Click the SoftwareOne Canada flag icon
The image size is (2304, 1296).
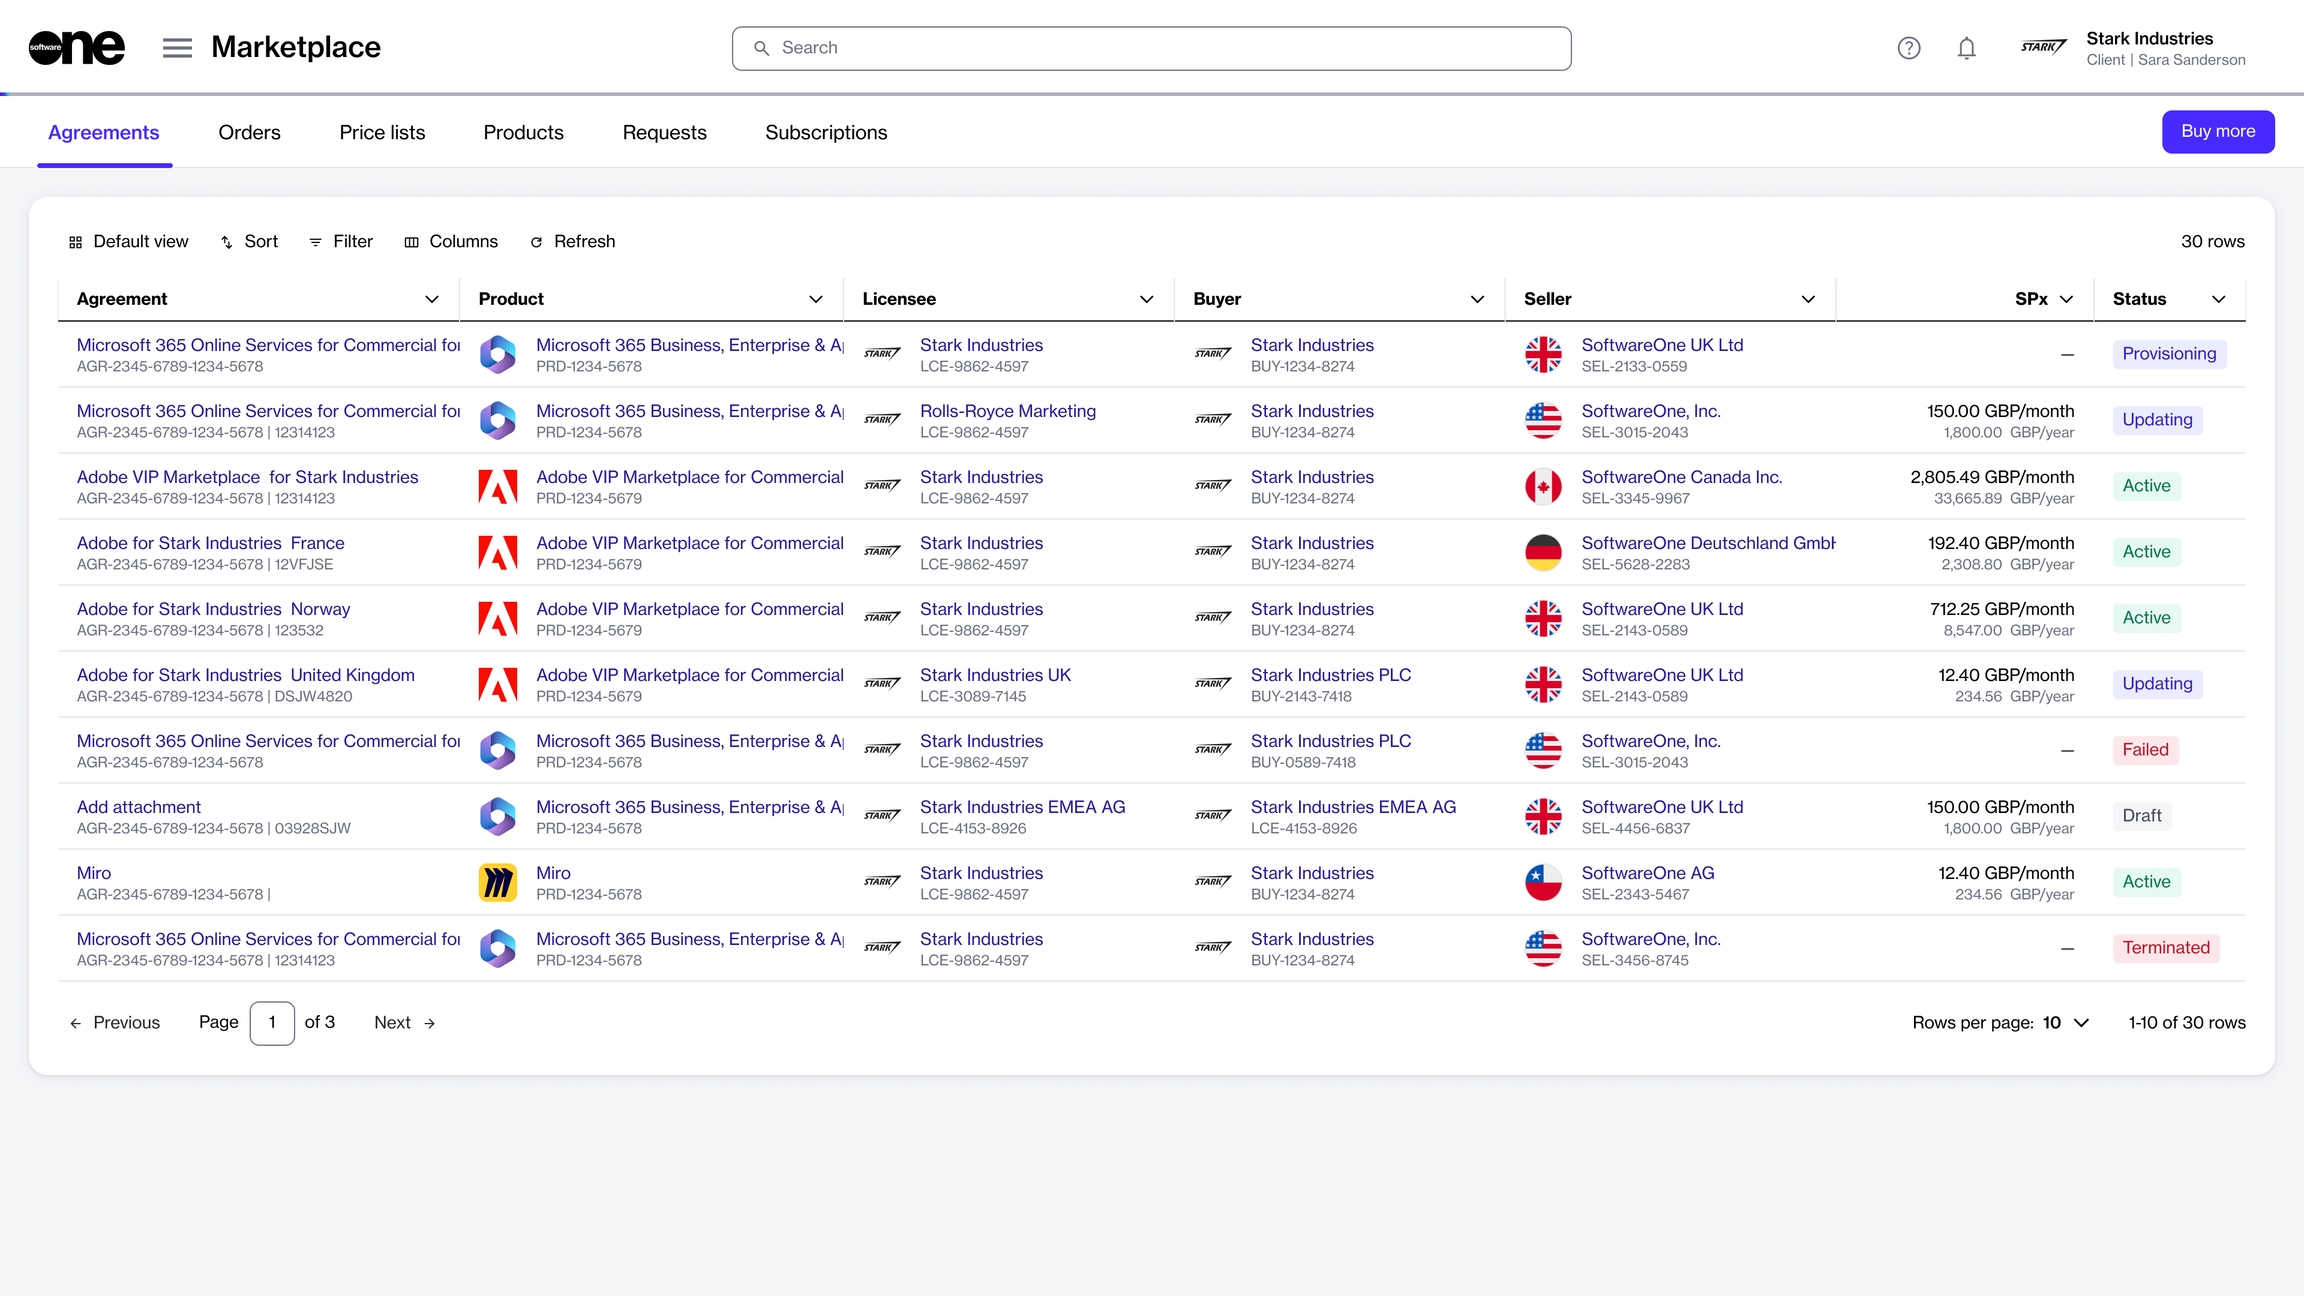(1543, 487)
